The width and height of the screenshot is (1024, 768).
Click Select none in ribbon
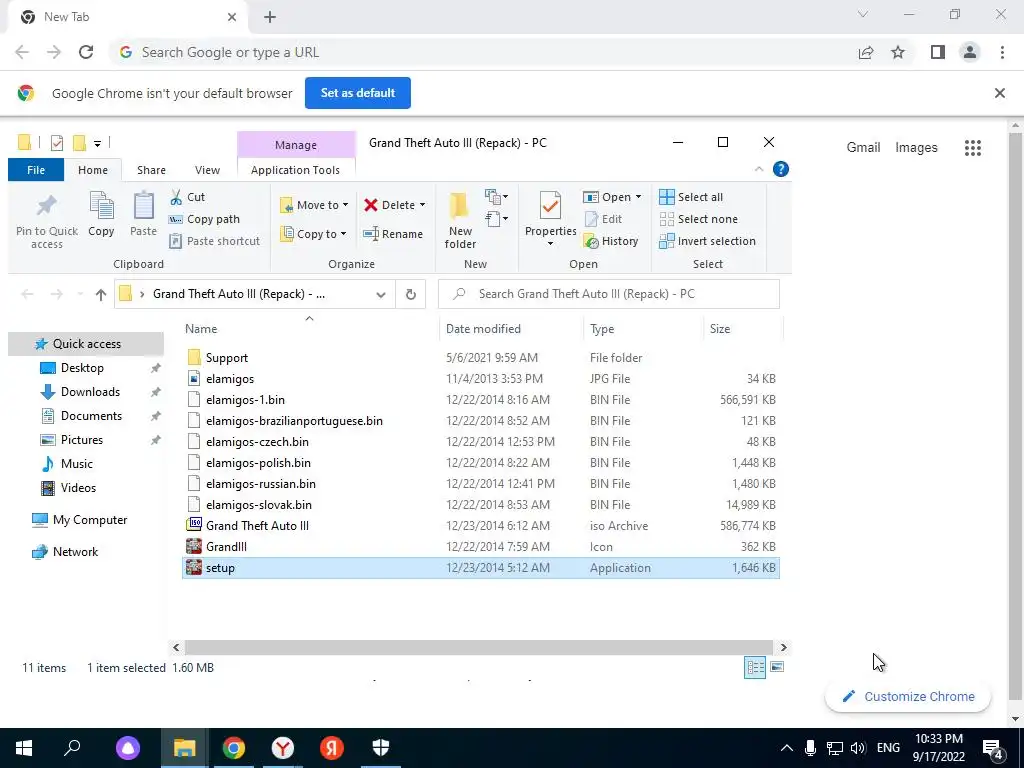699,219
